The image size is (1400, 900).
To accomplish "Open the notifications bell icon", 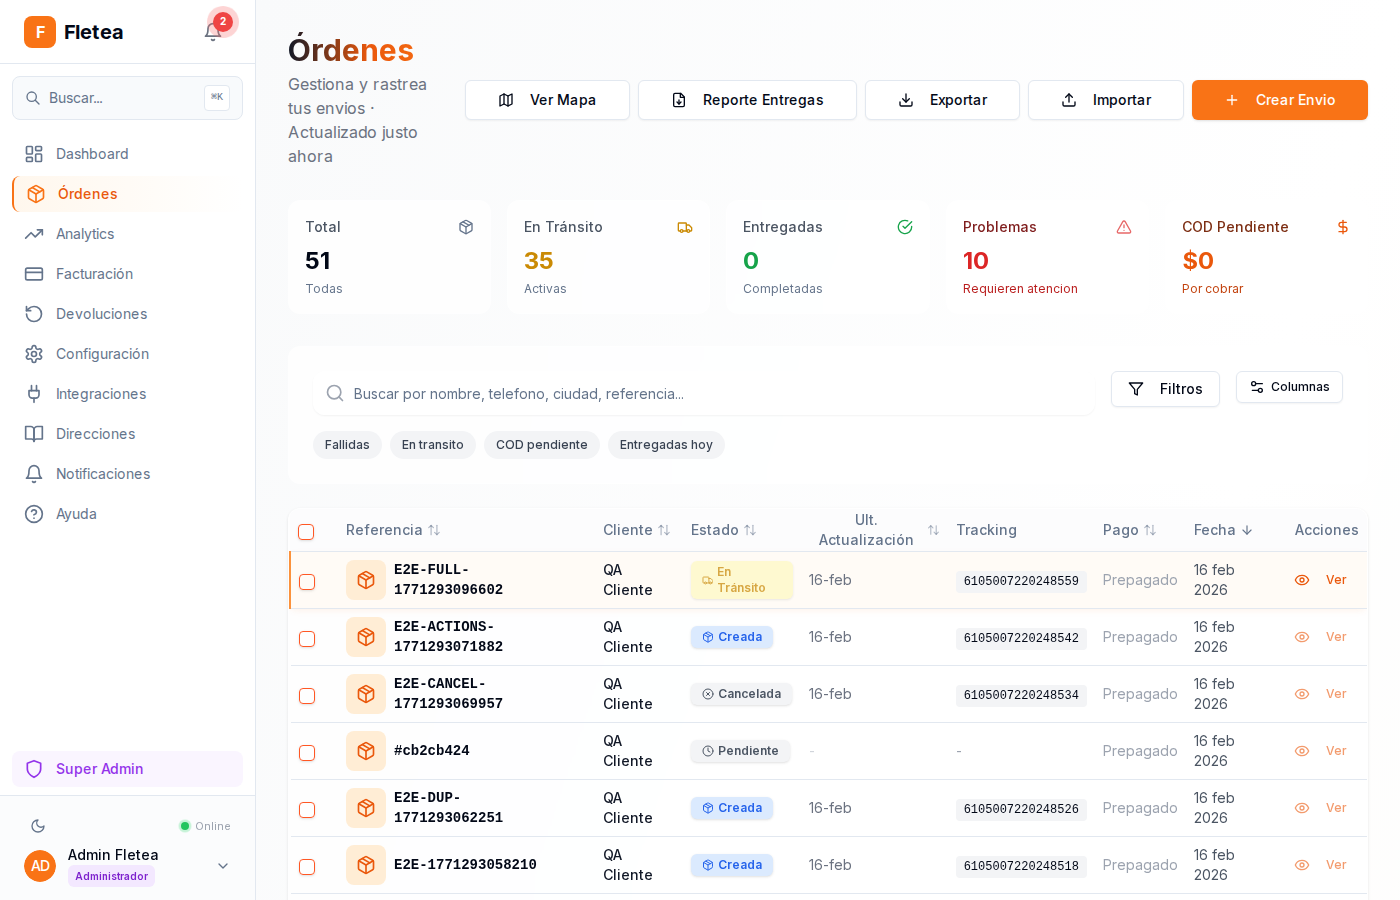I will click(x=213, y=32).
